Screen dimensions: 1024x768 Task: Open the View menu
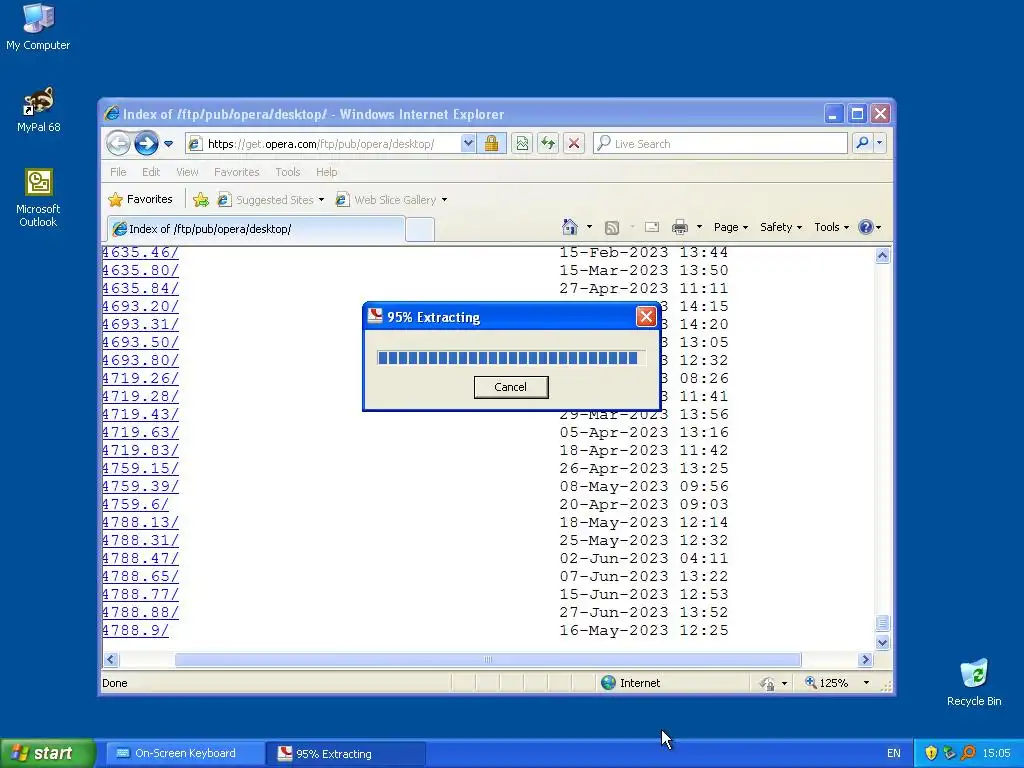pos(187,172)
